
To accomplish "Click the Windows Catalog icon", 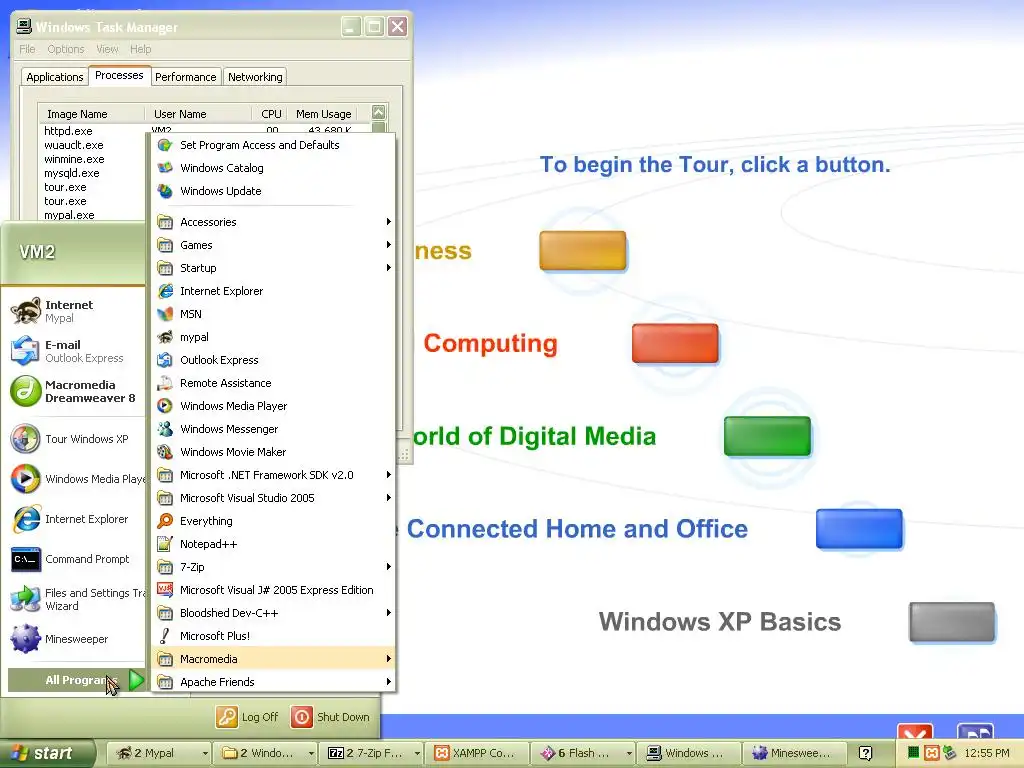I will coord(165,168).
